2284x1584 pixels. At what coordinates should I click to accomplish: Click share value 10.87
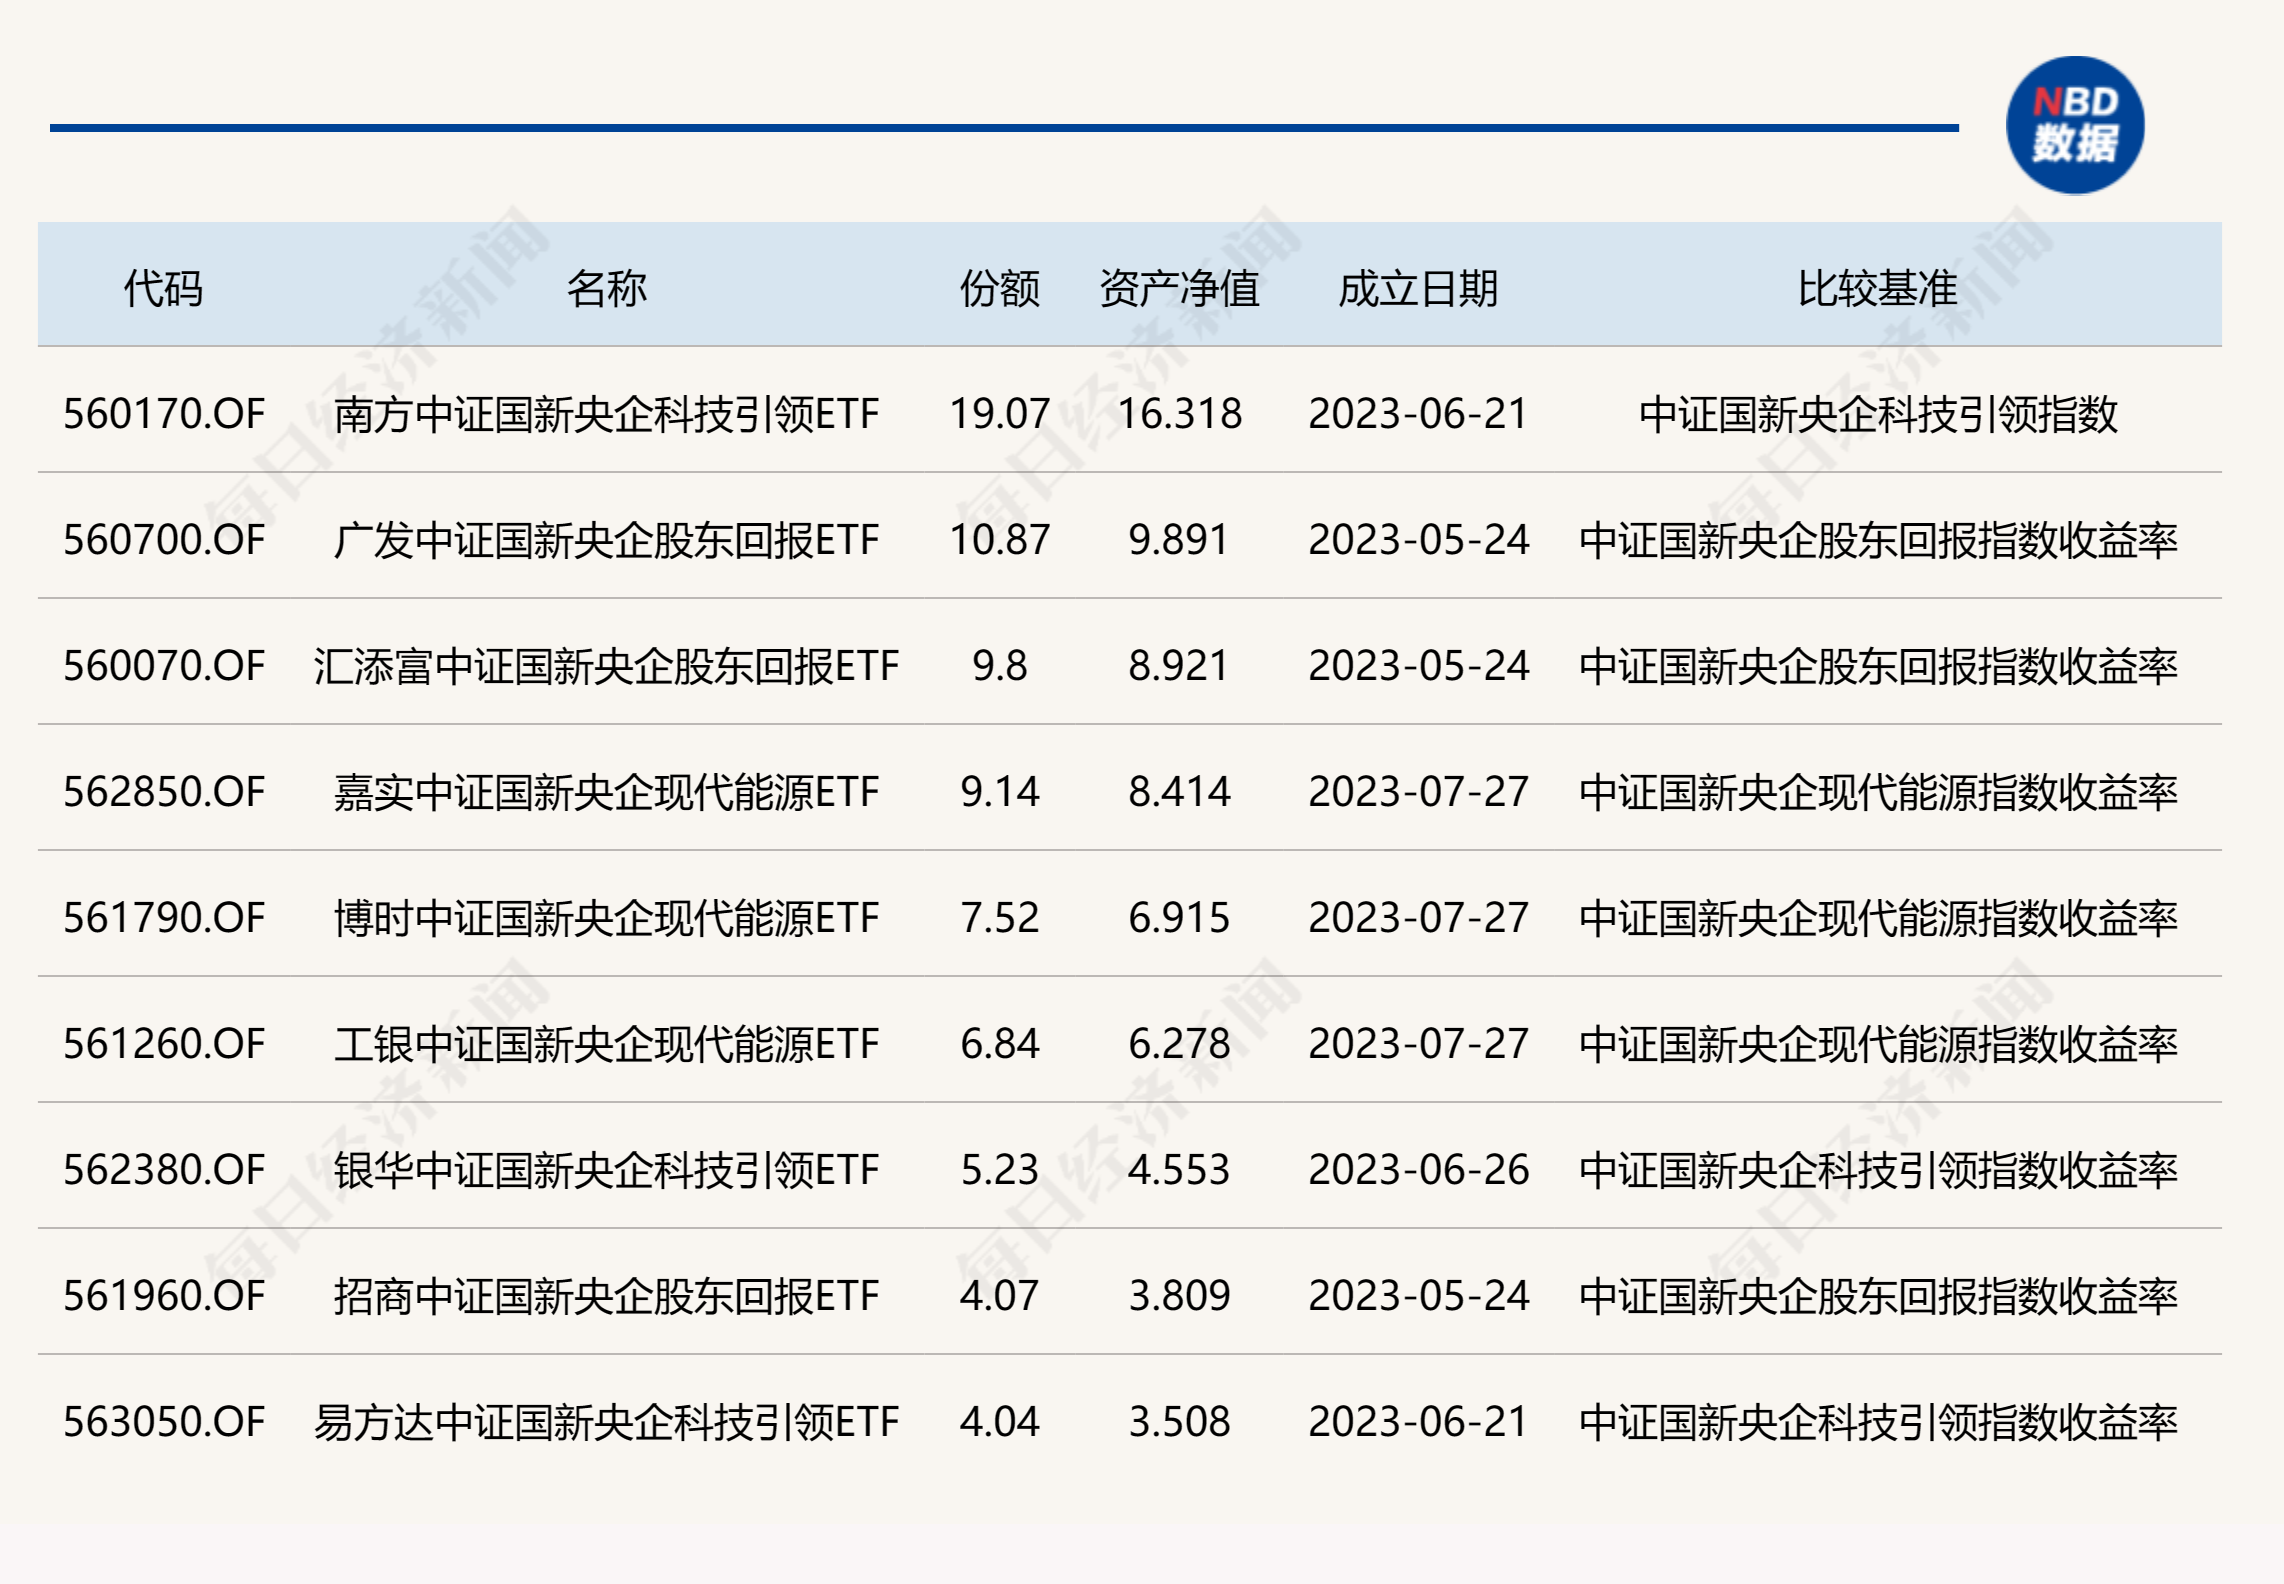pos(1000,540)
